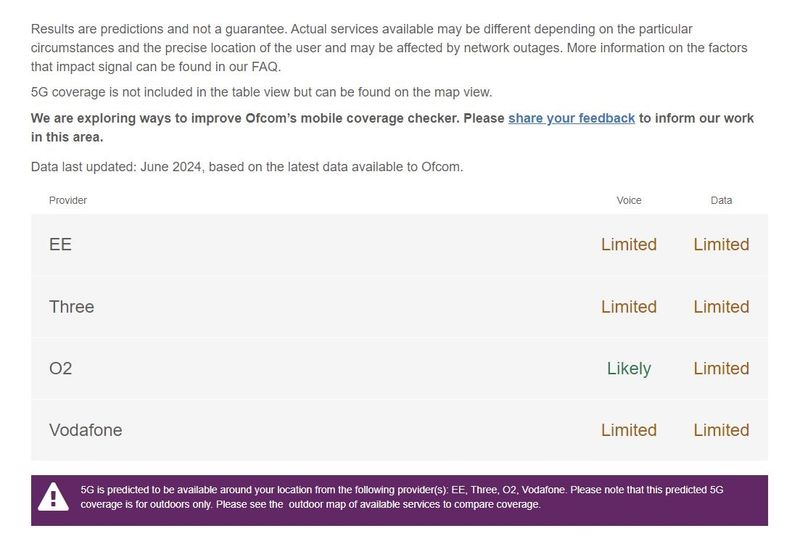Image resolution: width=800 pixels, height=539 pixels.
Task: Click the purple 5G availability notice text
Action: [400, 498]
